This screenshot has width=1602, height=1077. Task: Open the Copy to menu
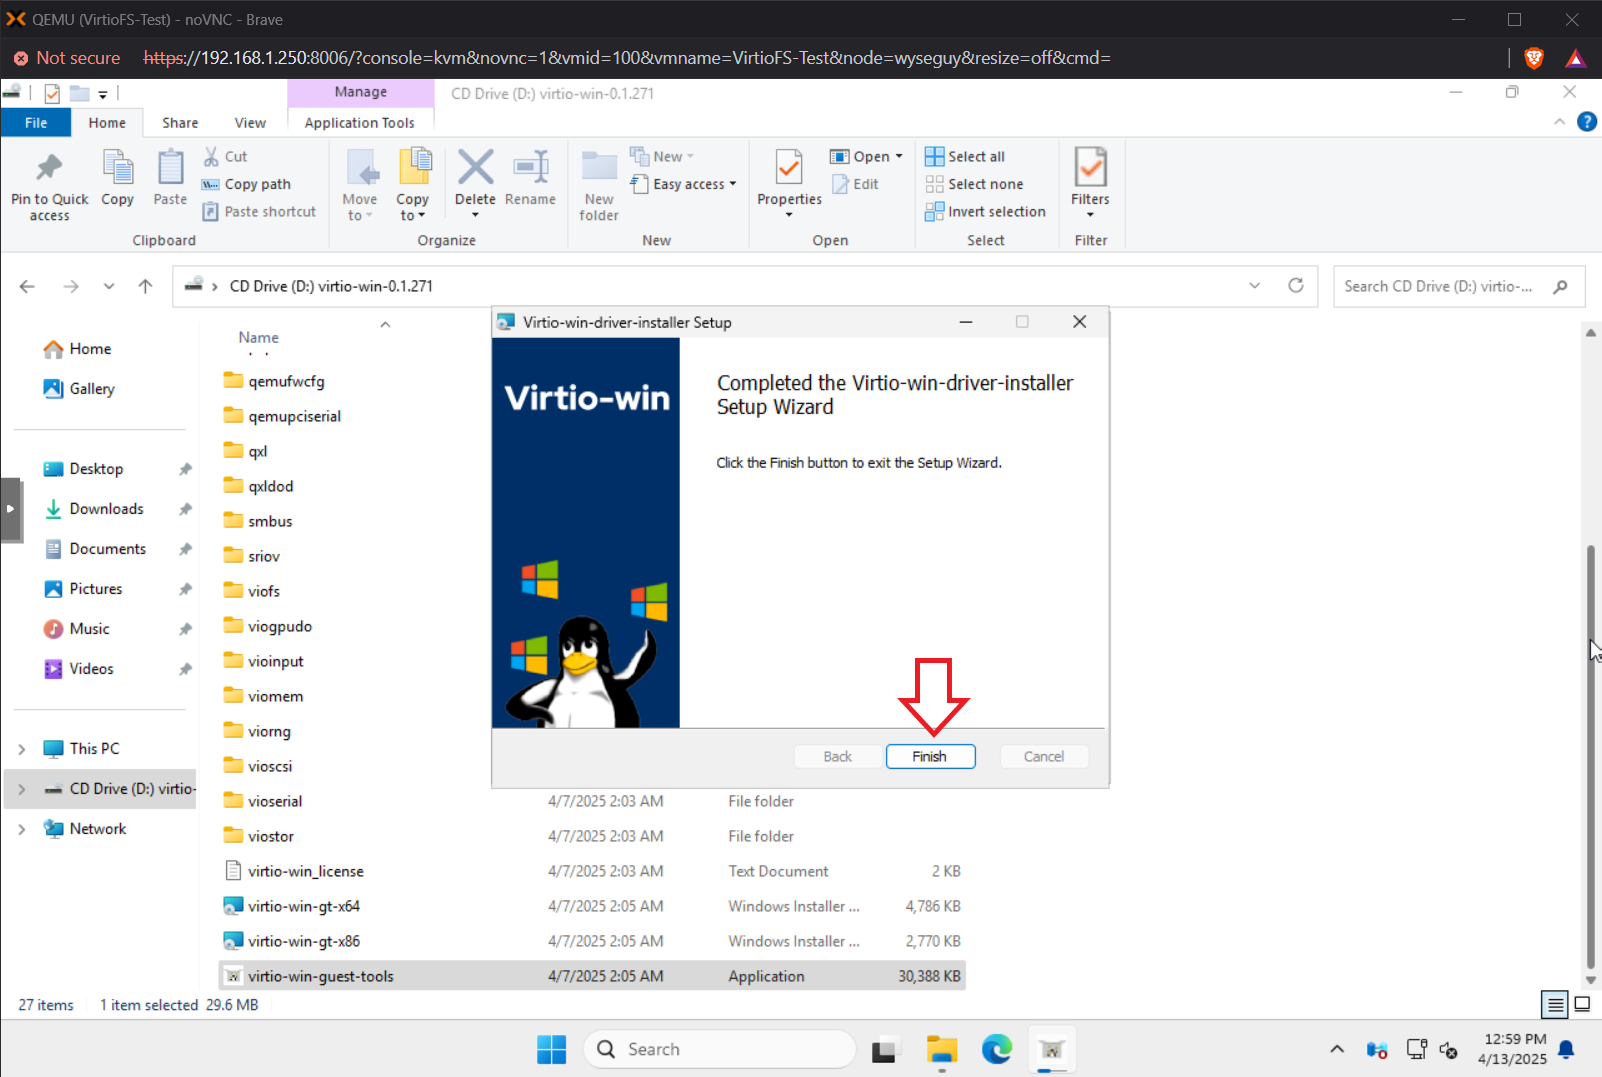coord(412,185)
